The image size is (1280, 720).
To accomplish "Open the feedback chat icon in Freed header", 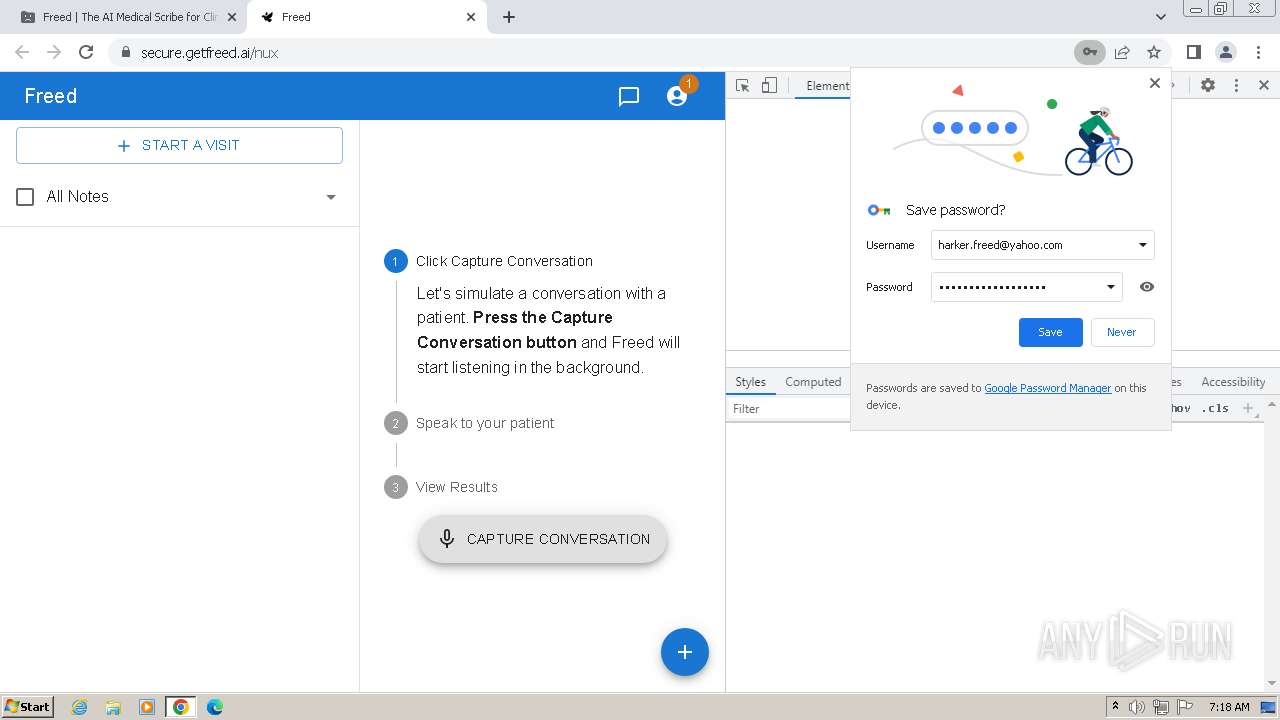I will 629,96.
